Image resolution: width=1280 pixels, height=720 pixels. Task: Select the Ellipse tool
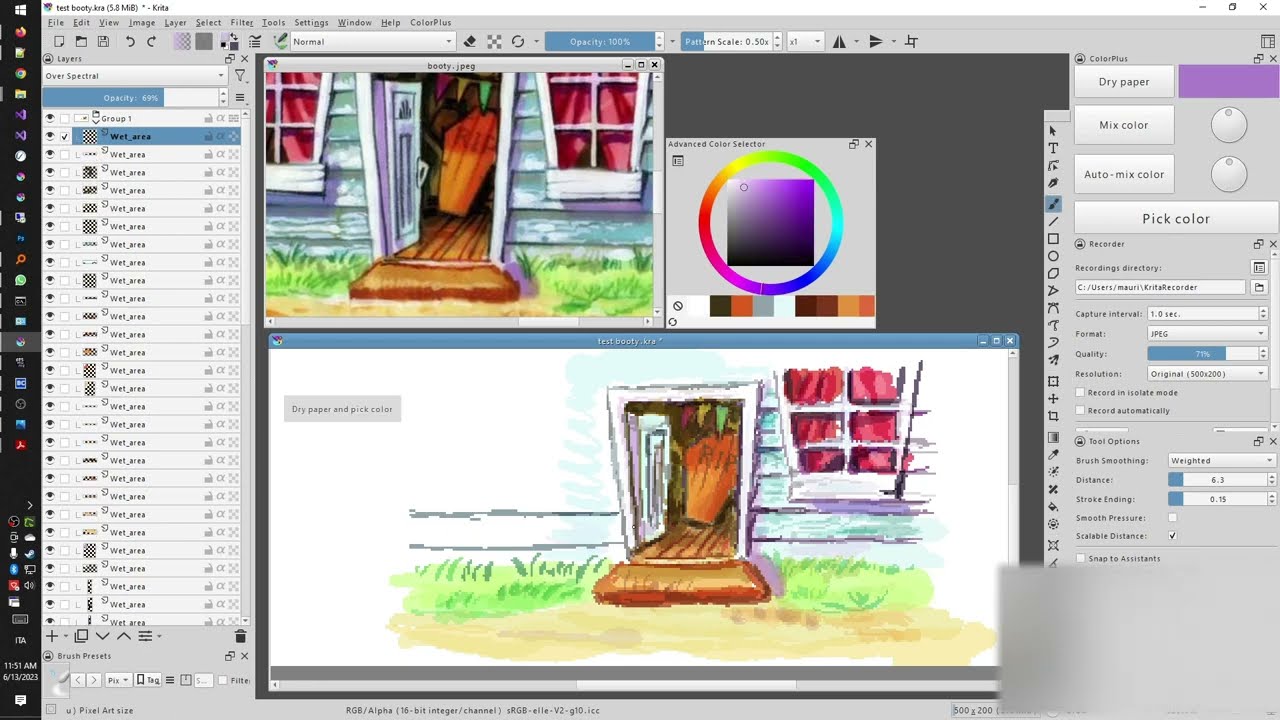click(1053, 256)
